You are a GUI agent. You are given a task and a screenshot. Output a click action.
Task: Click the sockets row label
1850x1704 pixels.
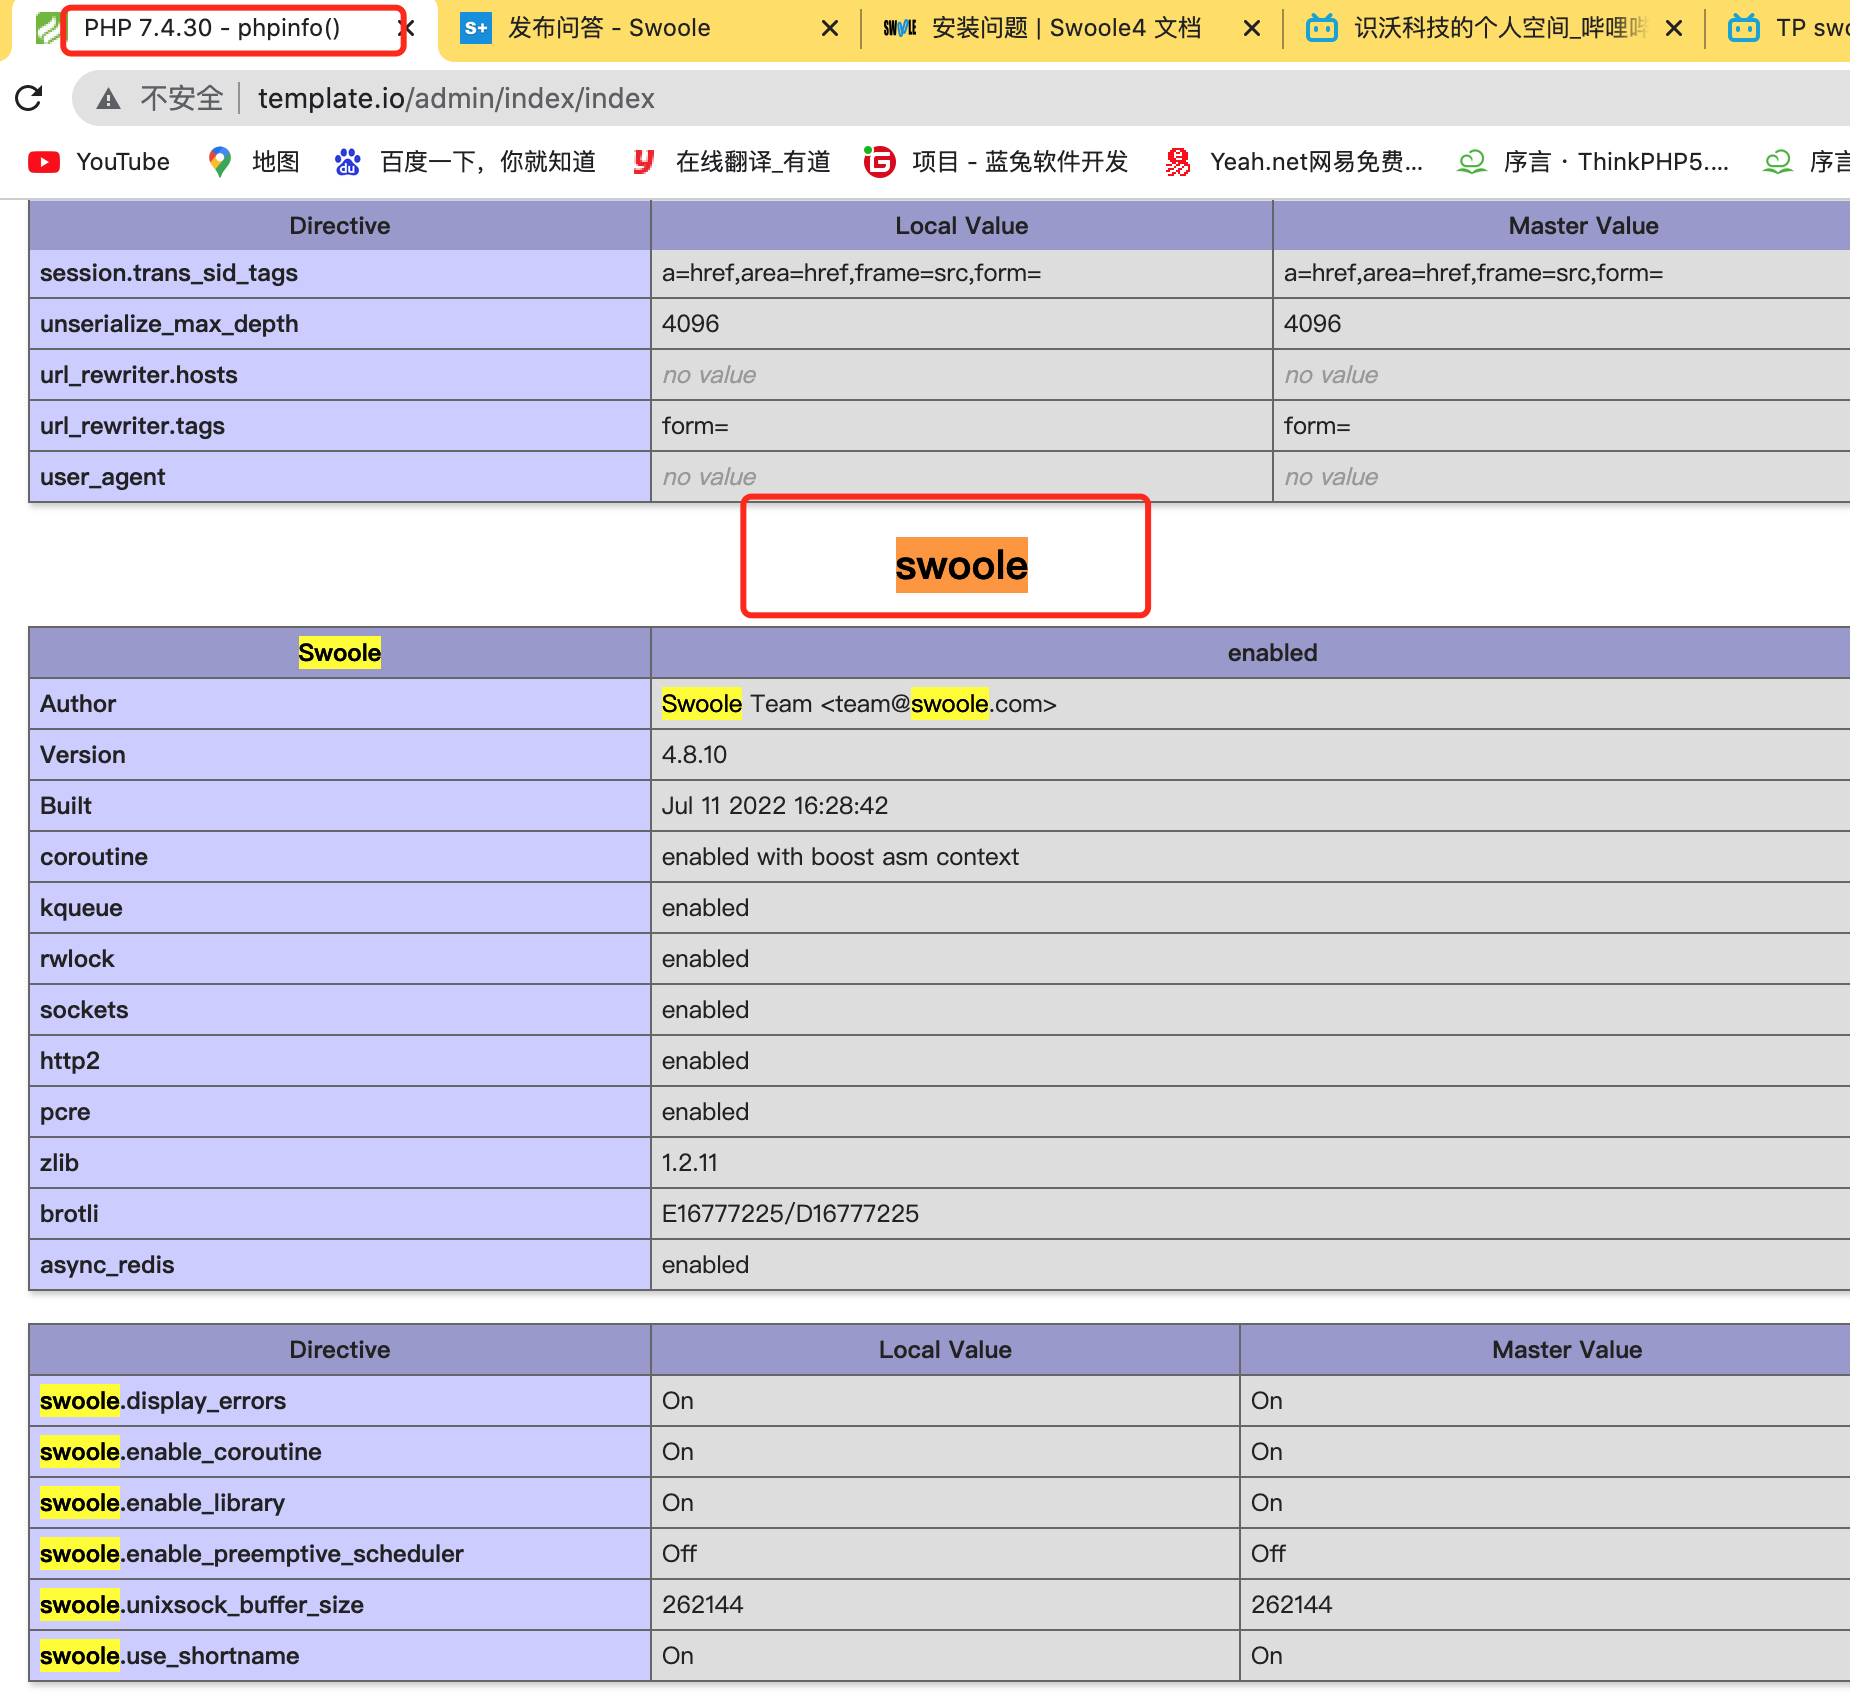(84, 1010)
